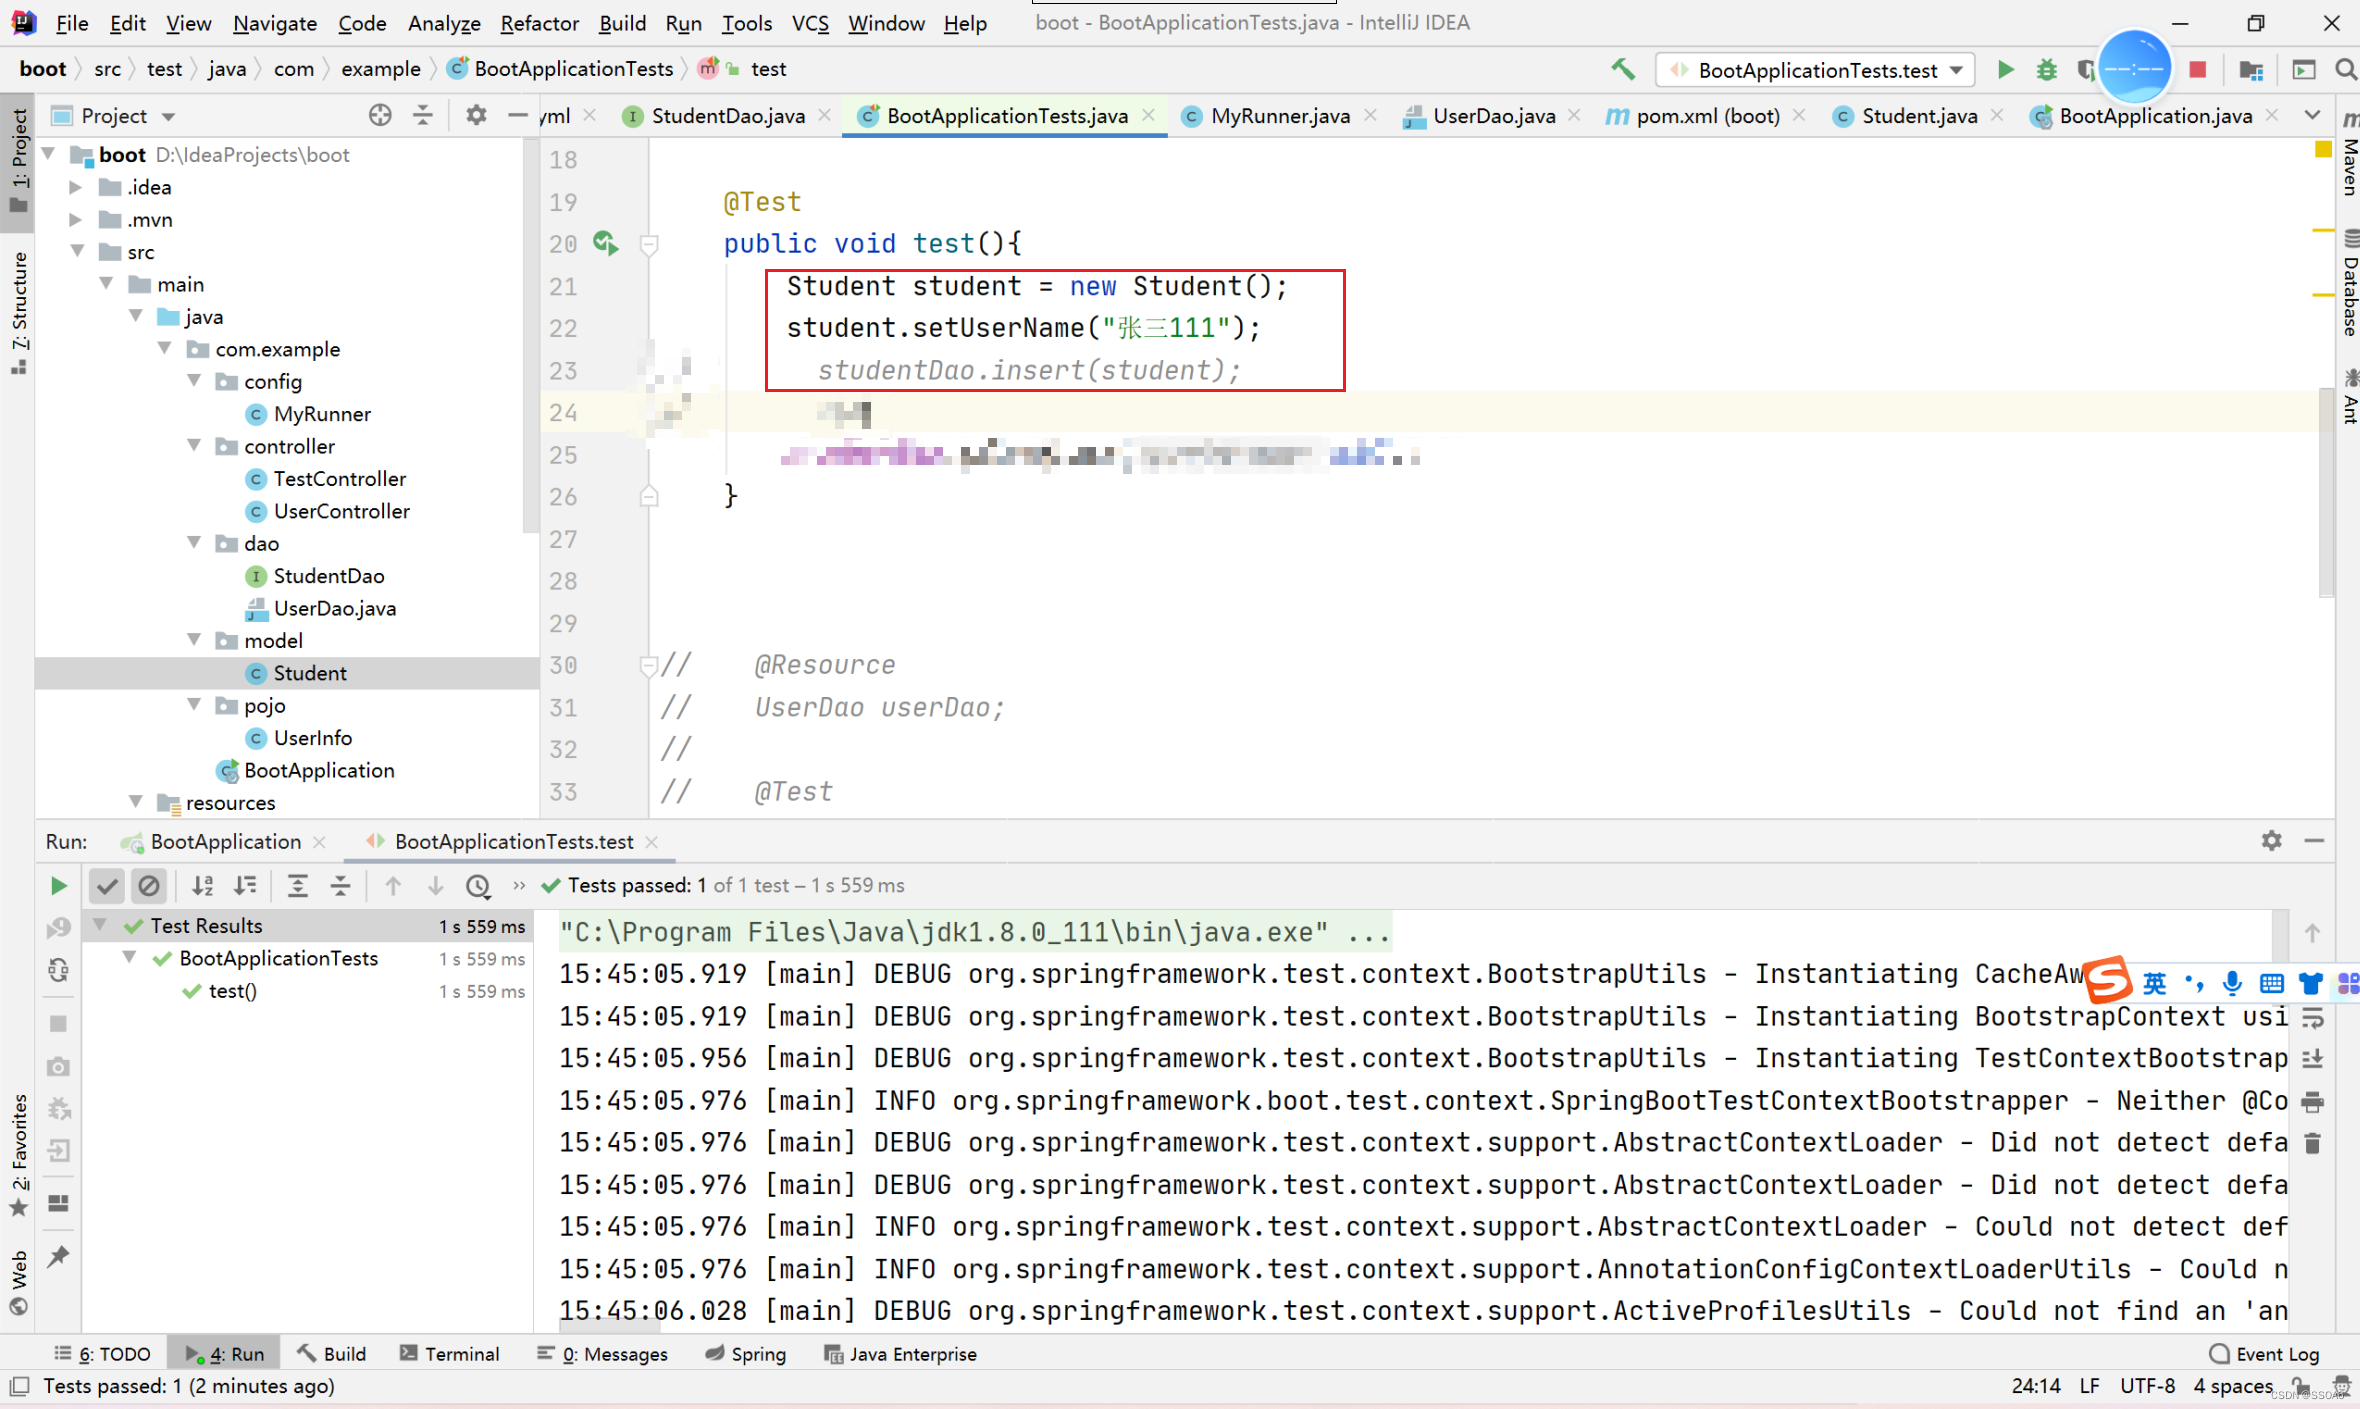
Task: Collapse the boot root folder
Action: (49, 154)
